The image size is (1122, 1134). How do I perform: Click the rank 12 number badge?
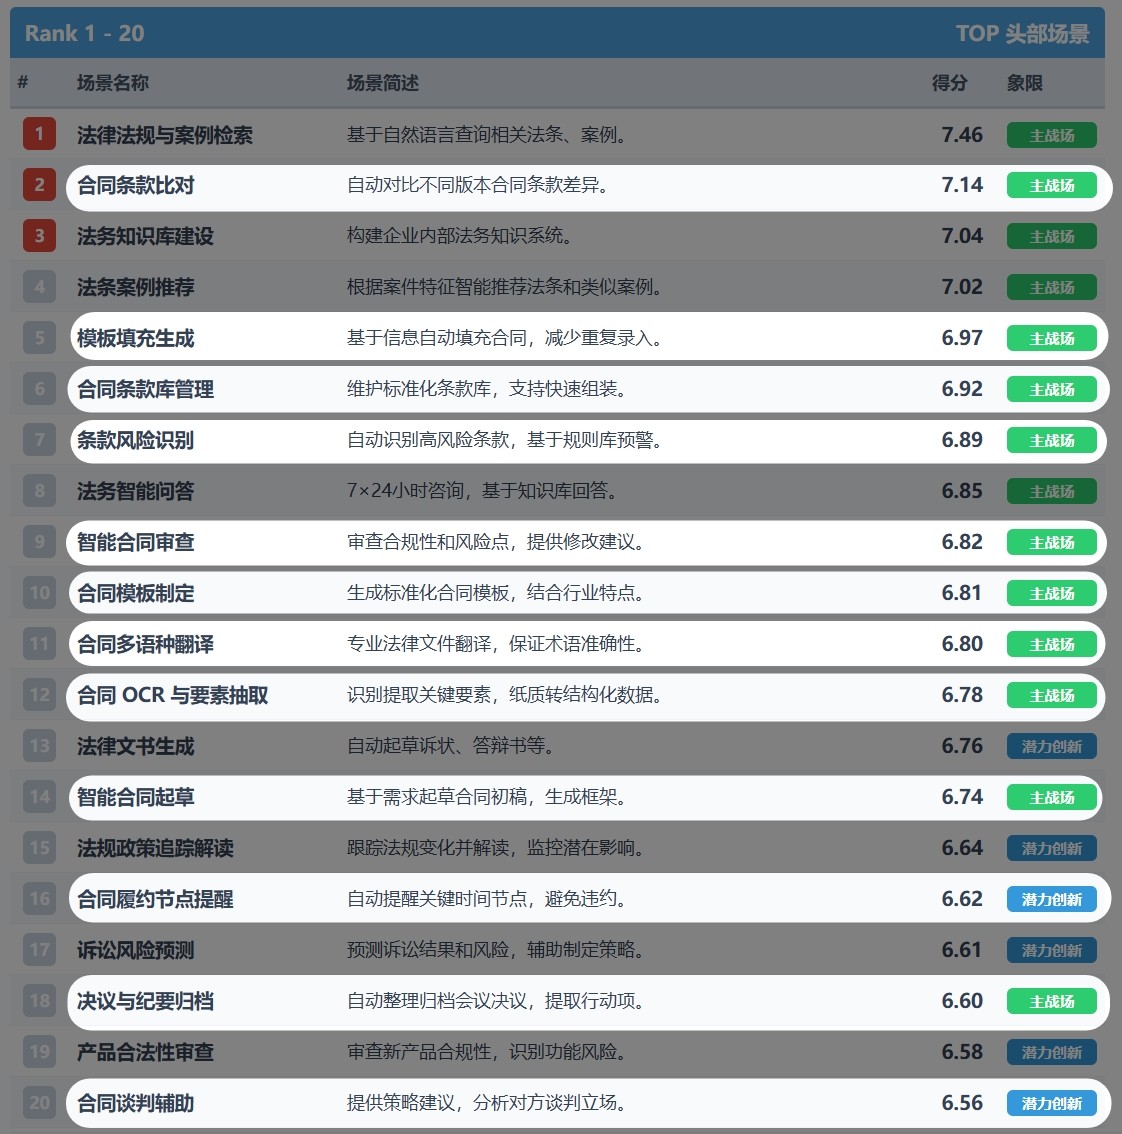point(39,695)
